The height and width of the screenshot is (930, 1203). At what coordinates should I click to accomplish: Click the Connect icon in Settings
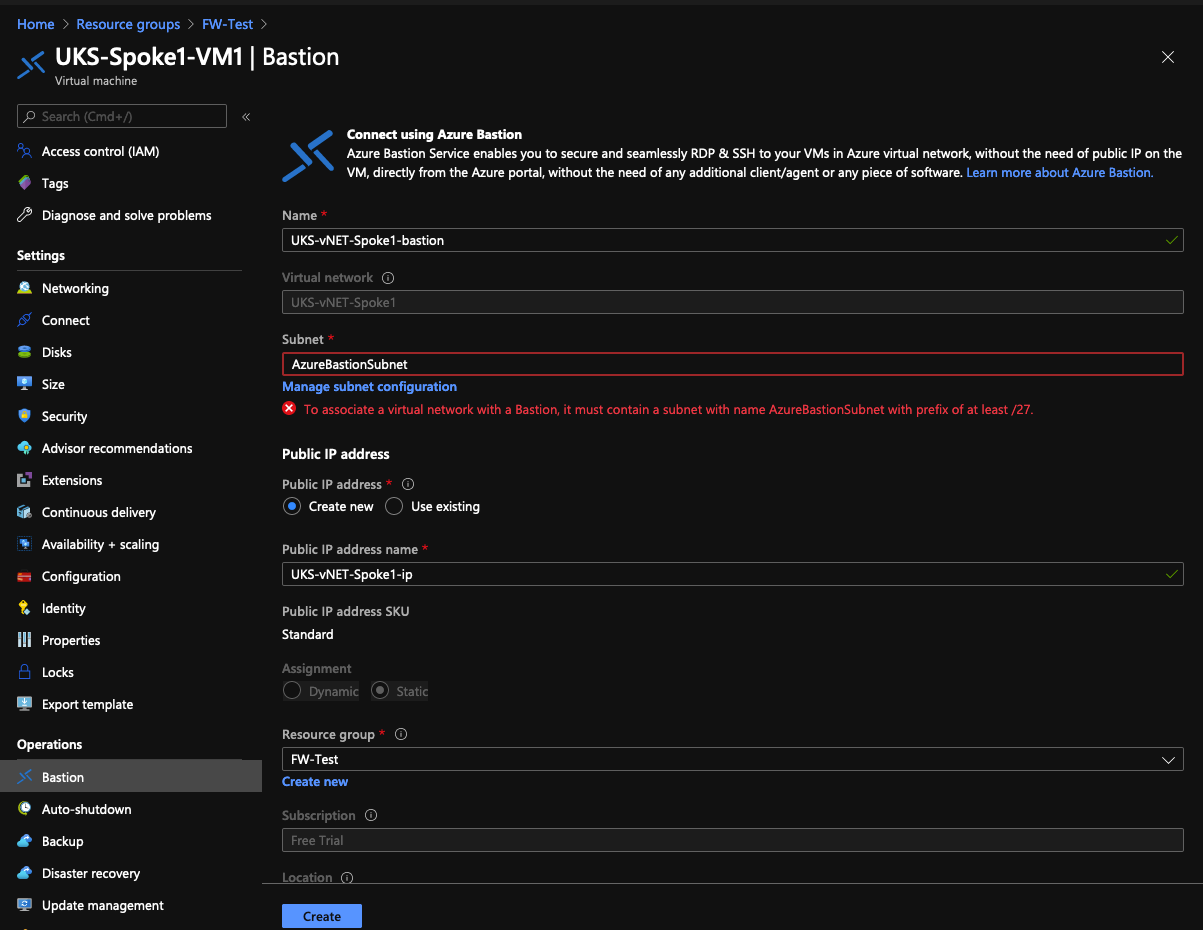(25, 320)
